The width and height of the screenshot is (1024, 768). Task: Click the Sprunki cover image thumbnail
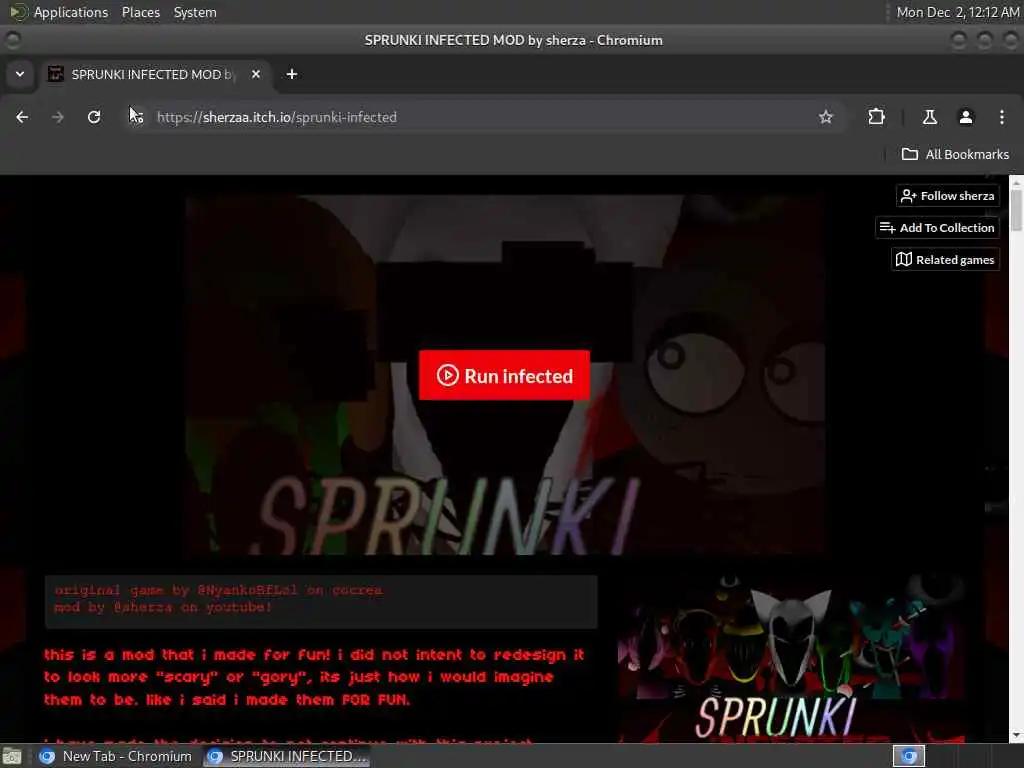pos(791,658)
